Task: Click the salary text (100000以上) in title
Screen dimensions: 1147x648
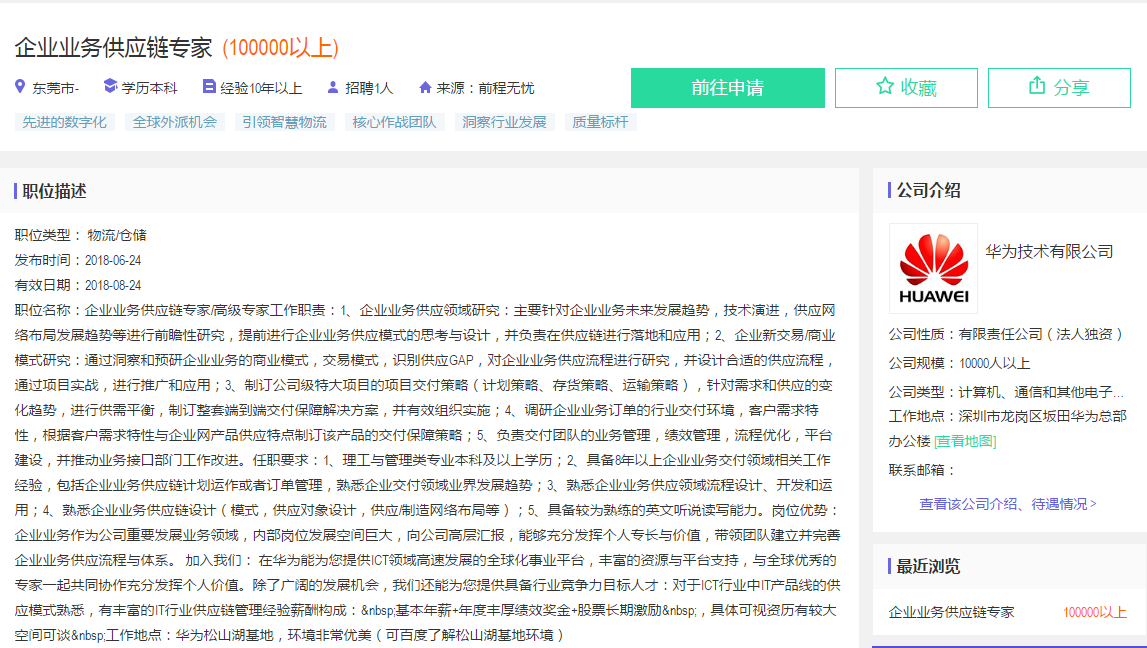Action: [x=280, y=48]
